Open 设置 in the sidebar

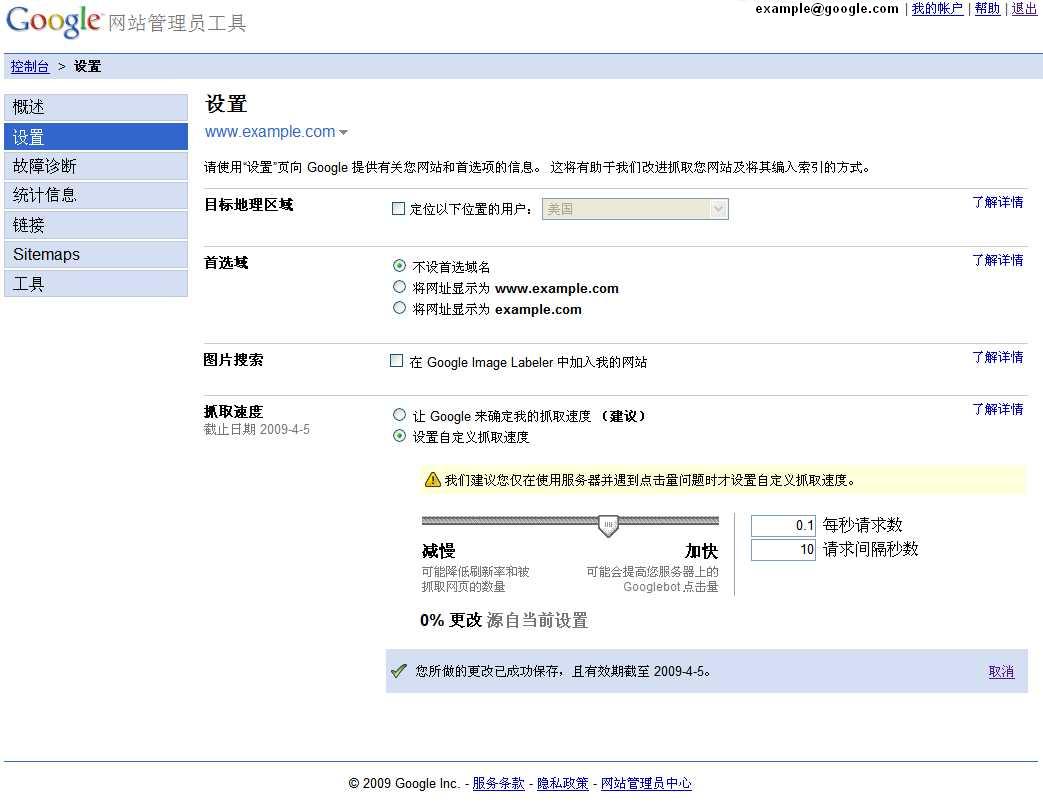tap(96, 137)
